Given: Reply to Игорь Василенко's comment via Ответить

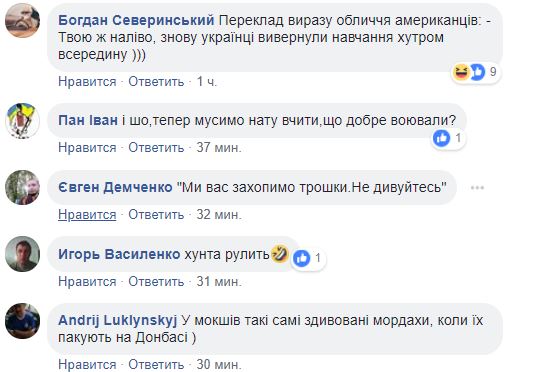Looking at the screenshot, I should pyautogui.click(x=156, y=282).
